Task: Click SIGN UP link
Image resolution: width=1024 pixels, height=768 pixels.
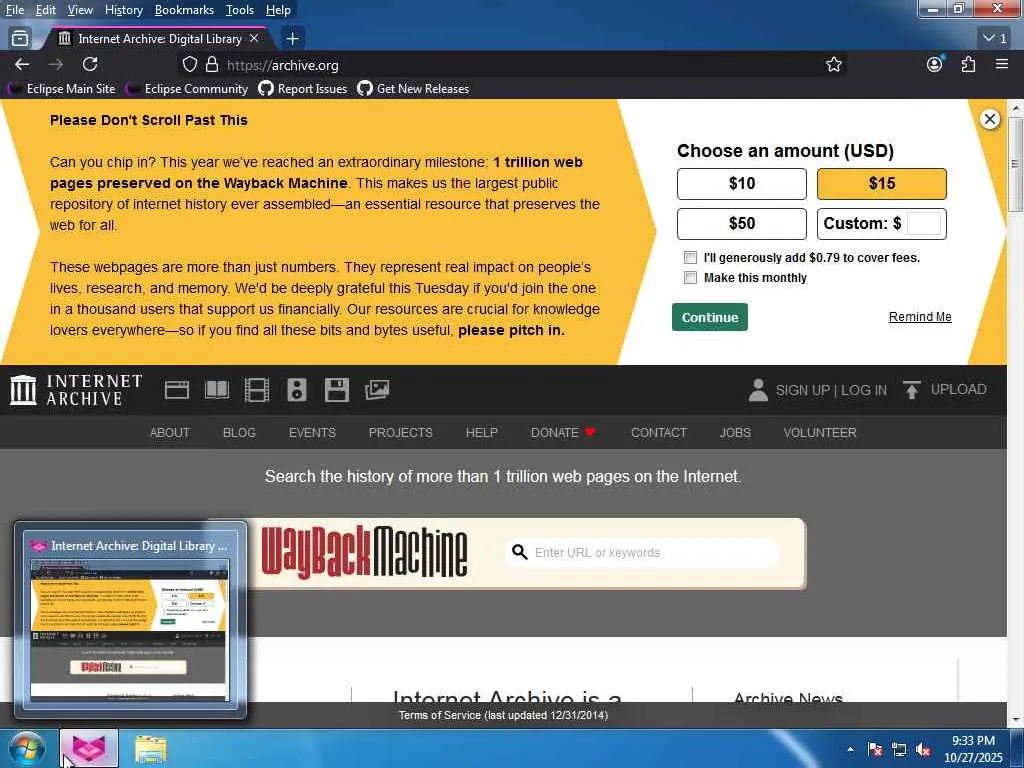Action: (x=803, y=391)
